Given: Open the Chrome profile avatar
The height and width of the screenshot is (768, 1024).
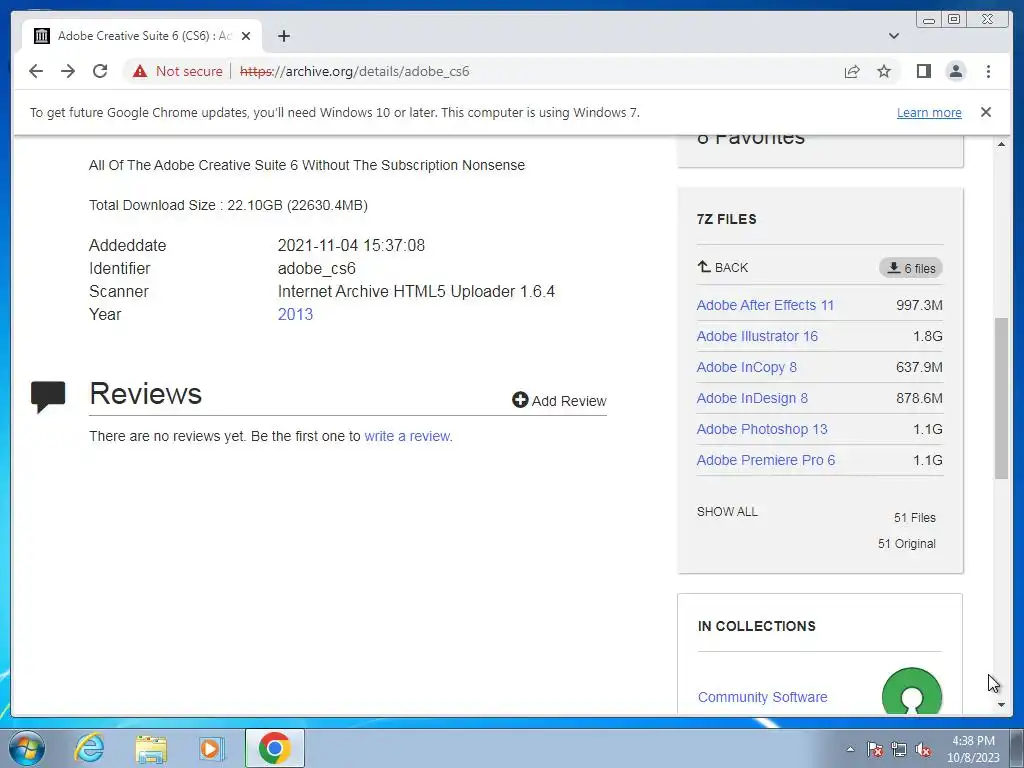Looking at the screenshot, I should point(955,71).
